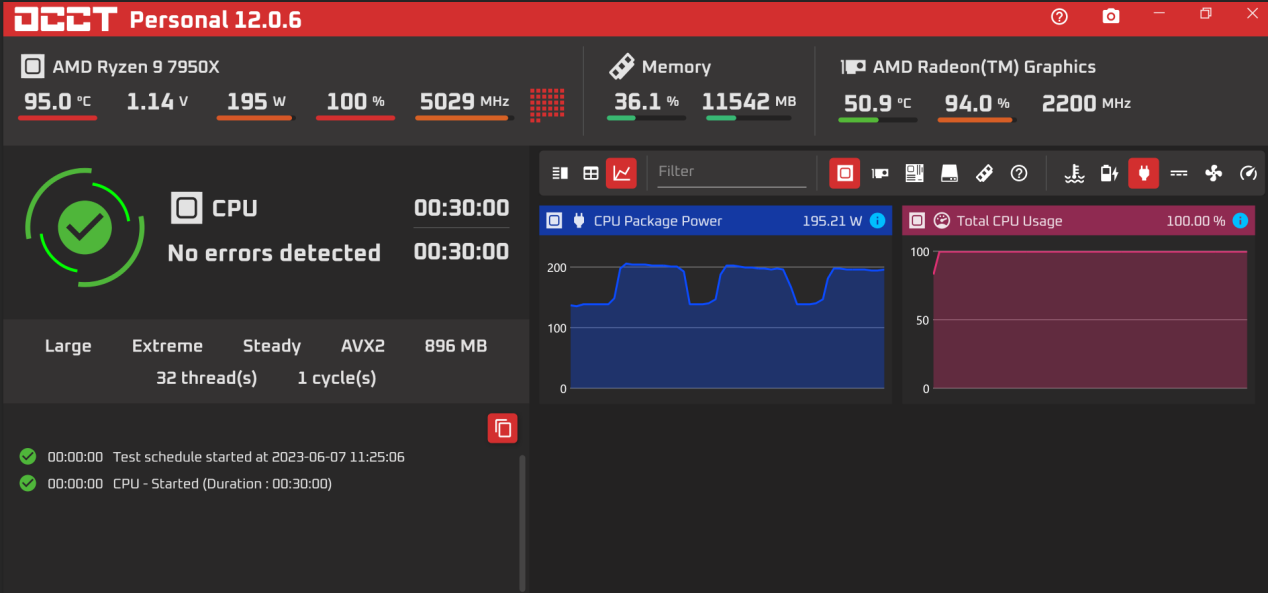Image resolution: width=1268 pixels, height=593 pixels.
Task: Toggle the voltage battery sensor filter
Action: (x=1109, y=173)
